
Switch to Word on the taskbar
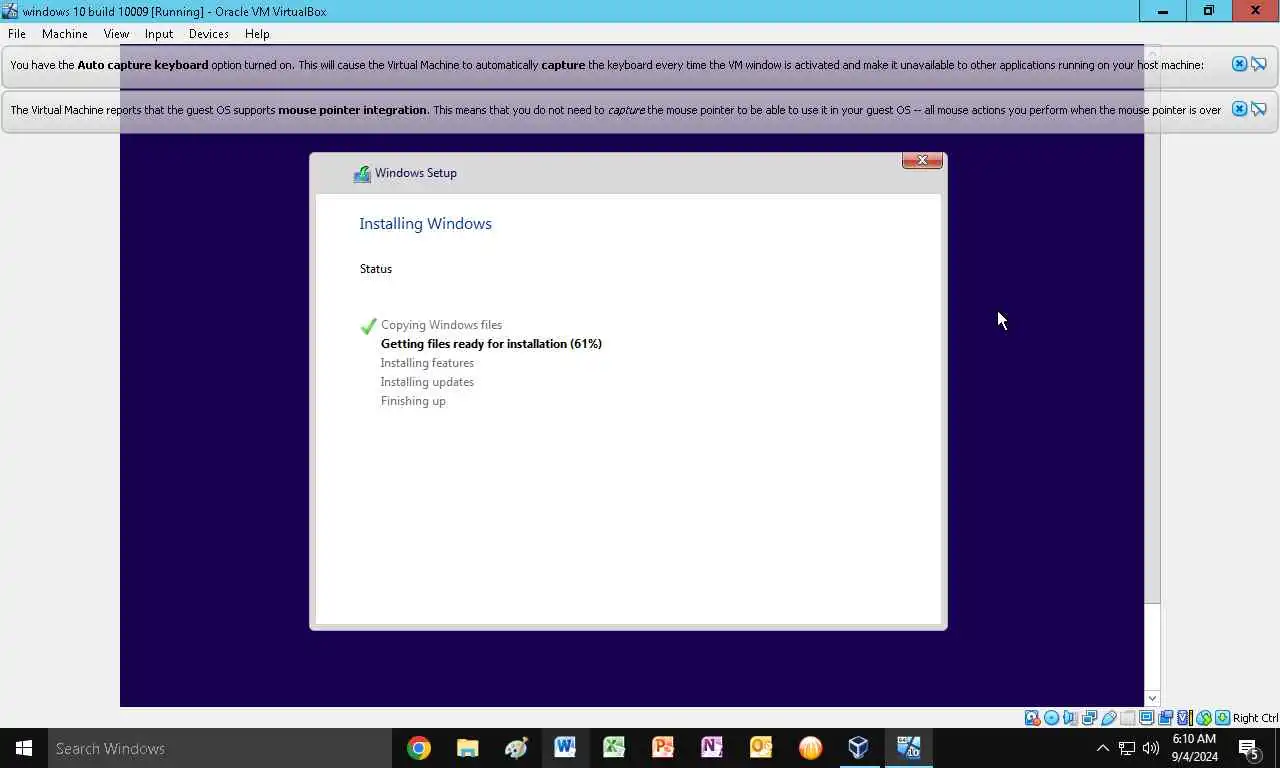(x=565, y=748)
